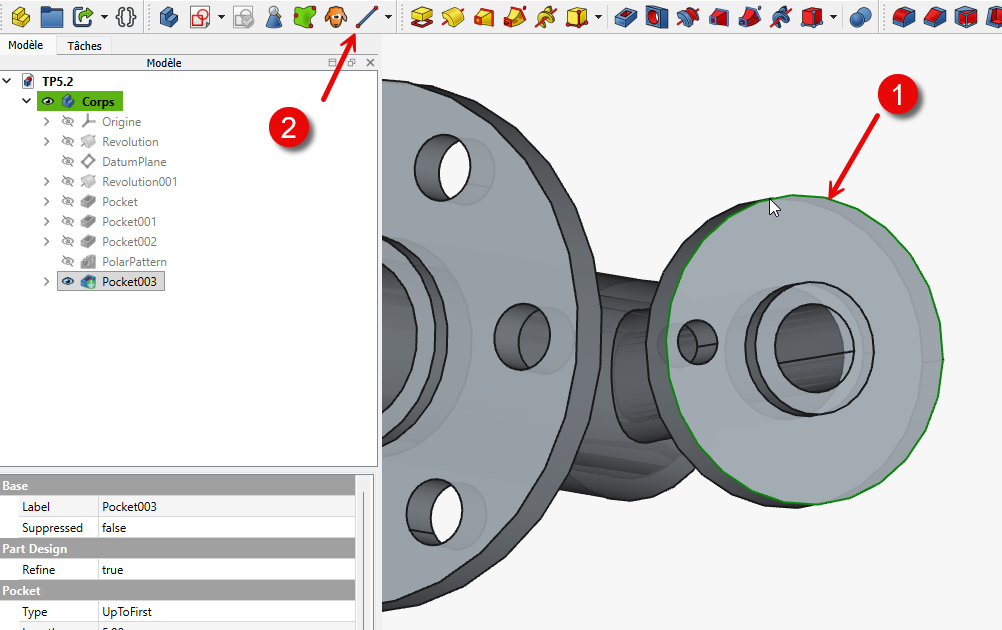The width and height of the screenshot is (1002, 630).
Task: Collapse the Corps body tree node
Action: coord(27,102)
